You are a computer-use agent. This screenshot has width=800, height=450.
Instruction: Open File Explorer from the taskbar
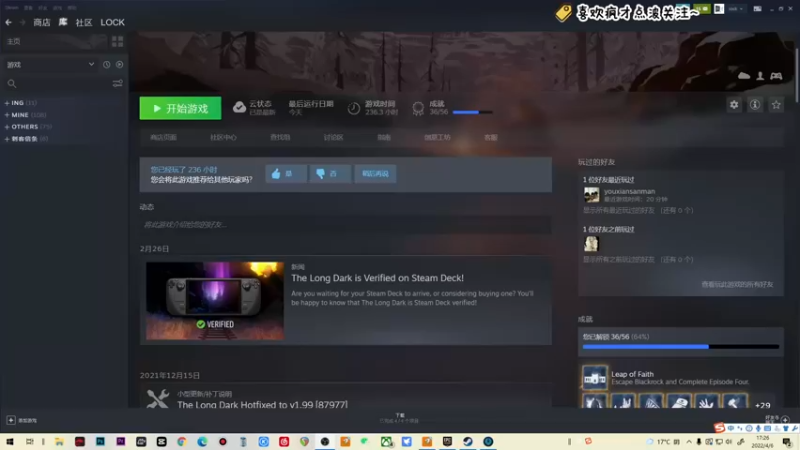[x=59, y=441]
